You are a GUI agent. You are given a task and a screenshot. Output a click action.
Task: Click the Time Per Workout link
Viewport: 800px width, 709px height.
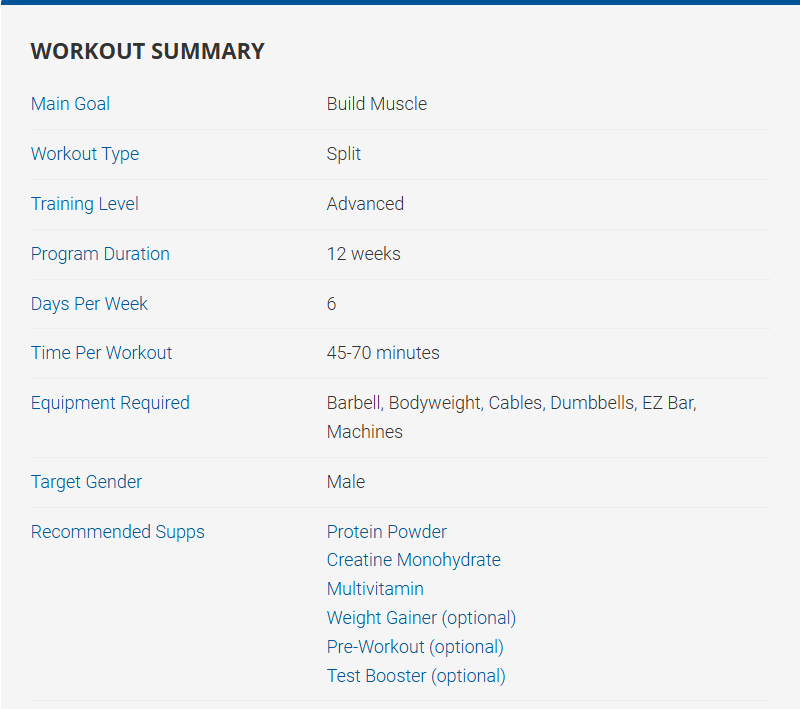(x=101, y=353)
